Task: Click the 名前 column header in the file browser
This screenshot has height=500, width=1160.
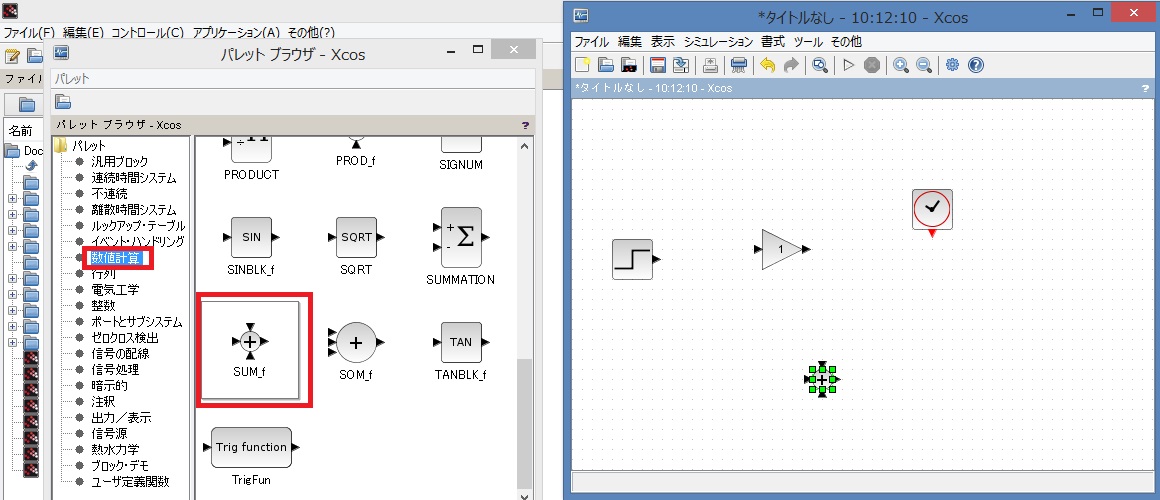Action: coord(21,131)
